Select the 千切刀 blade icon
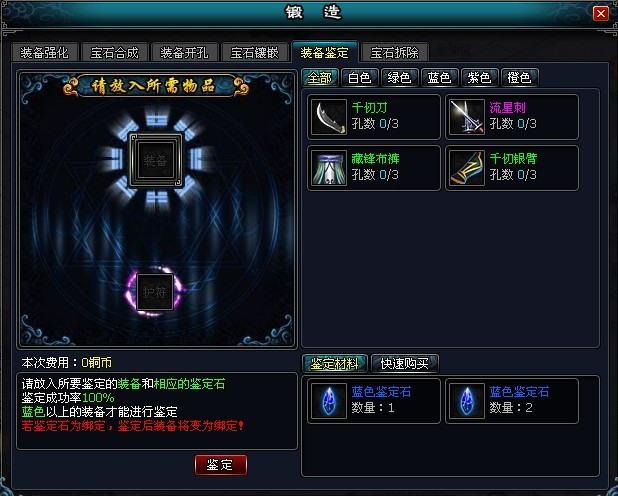Viewport: 618px width, 496px height. pos(329,117)
